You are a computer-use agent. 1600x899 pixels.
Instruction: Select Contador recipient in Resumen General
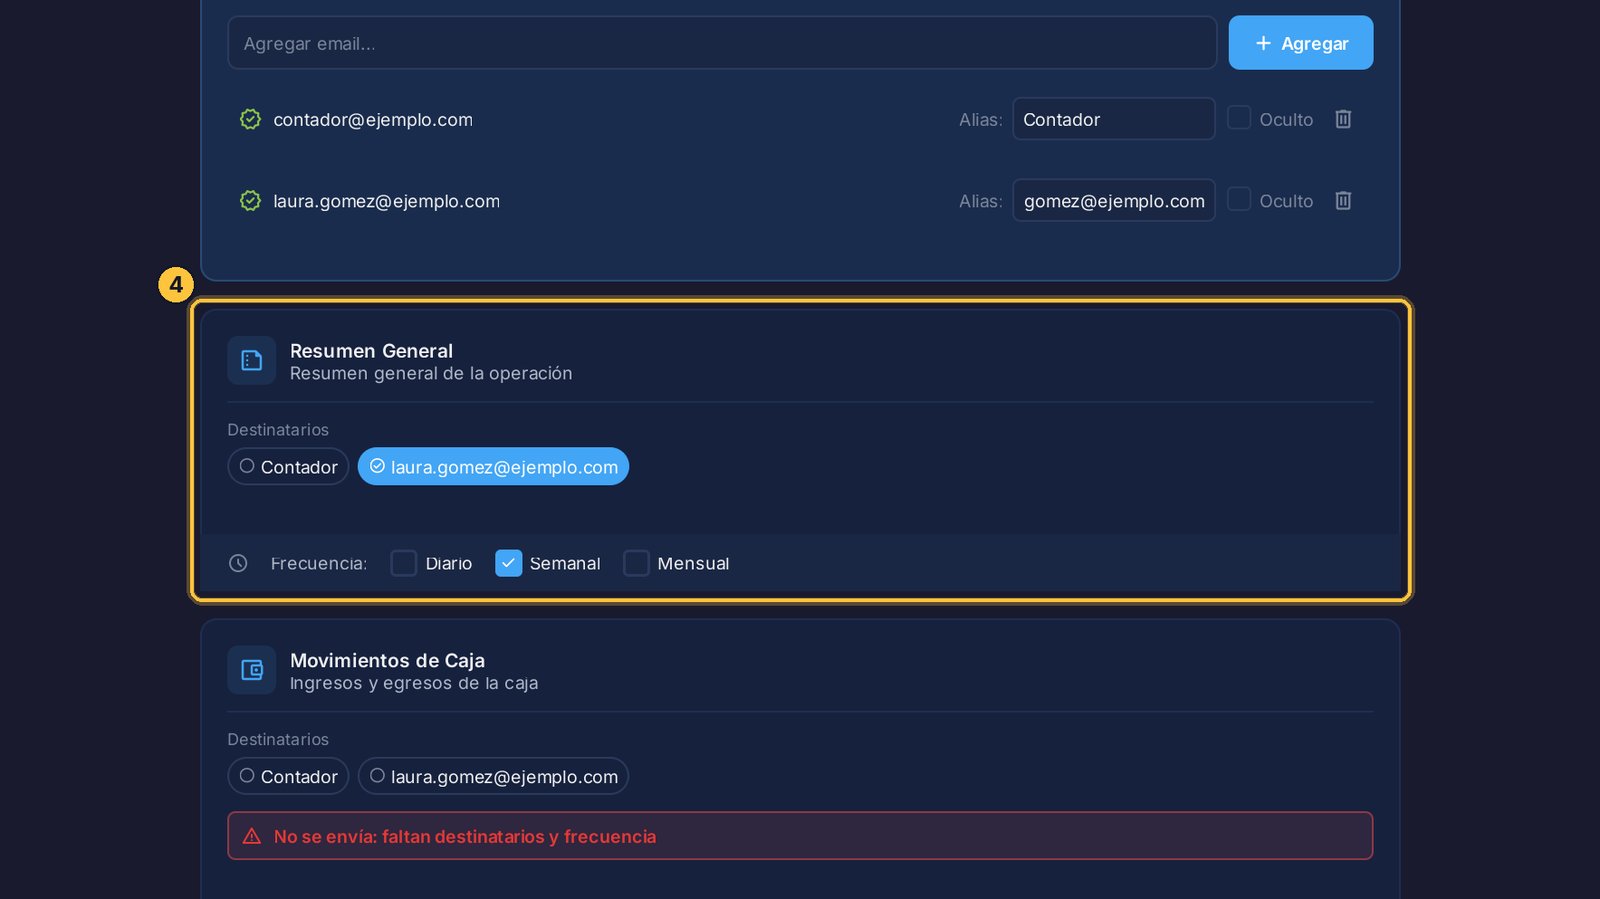click(x=288, y=466)
